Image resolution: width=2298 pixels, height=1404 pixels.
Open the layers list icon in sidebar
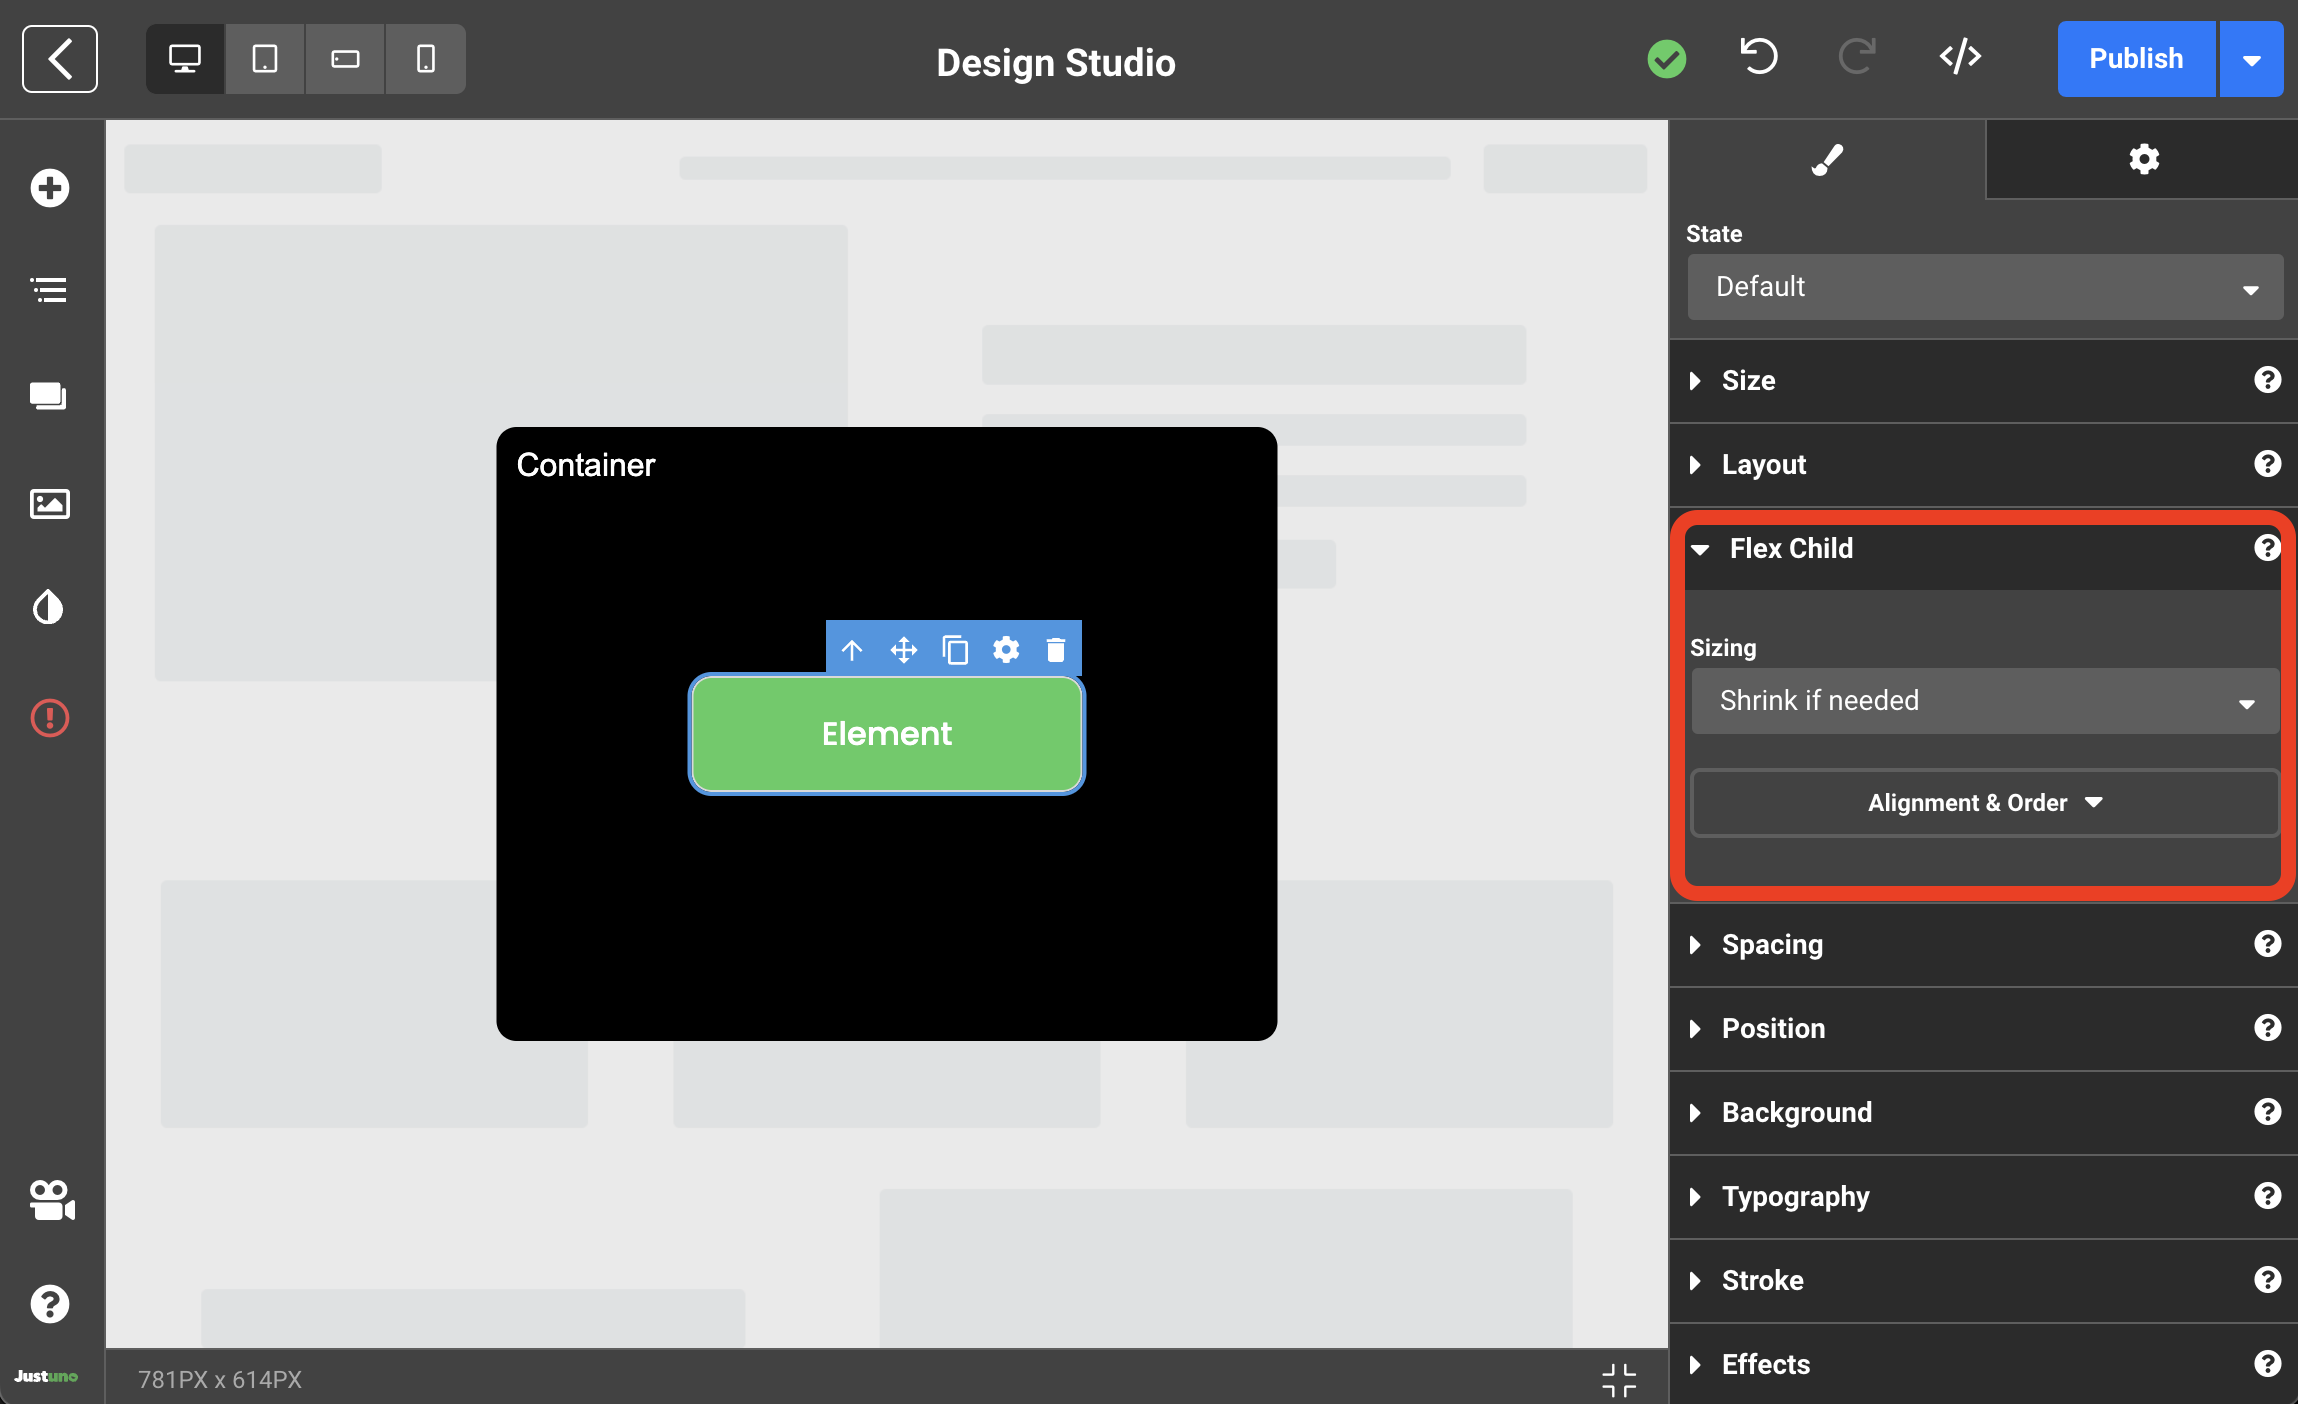pos(49,290)
